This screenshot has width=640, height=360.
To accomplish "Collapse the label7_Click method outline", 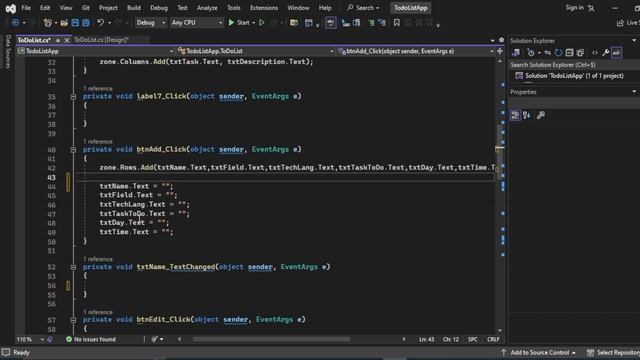I will pyautogui.click(x=73, y=97).
